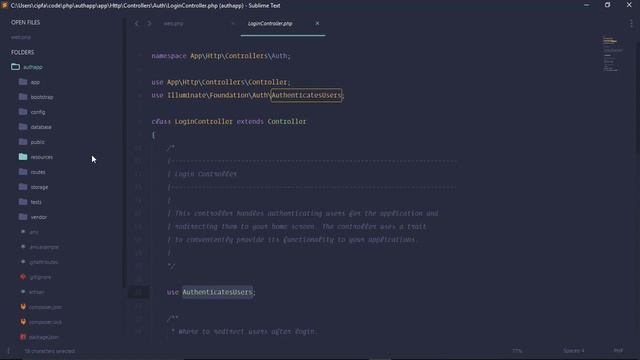Click the red .gitignore file icon
Viewport: 640px width, 360px height.
[x=23, y=277]
